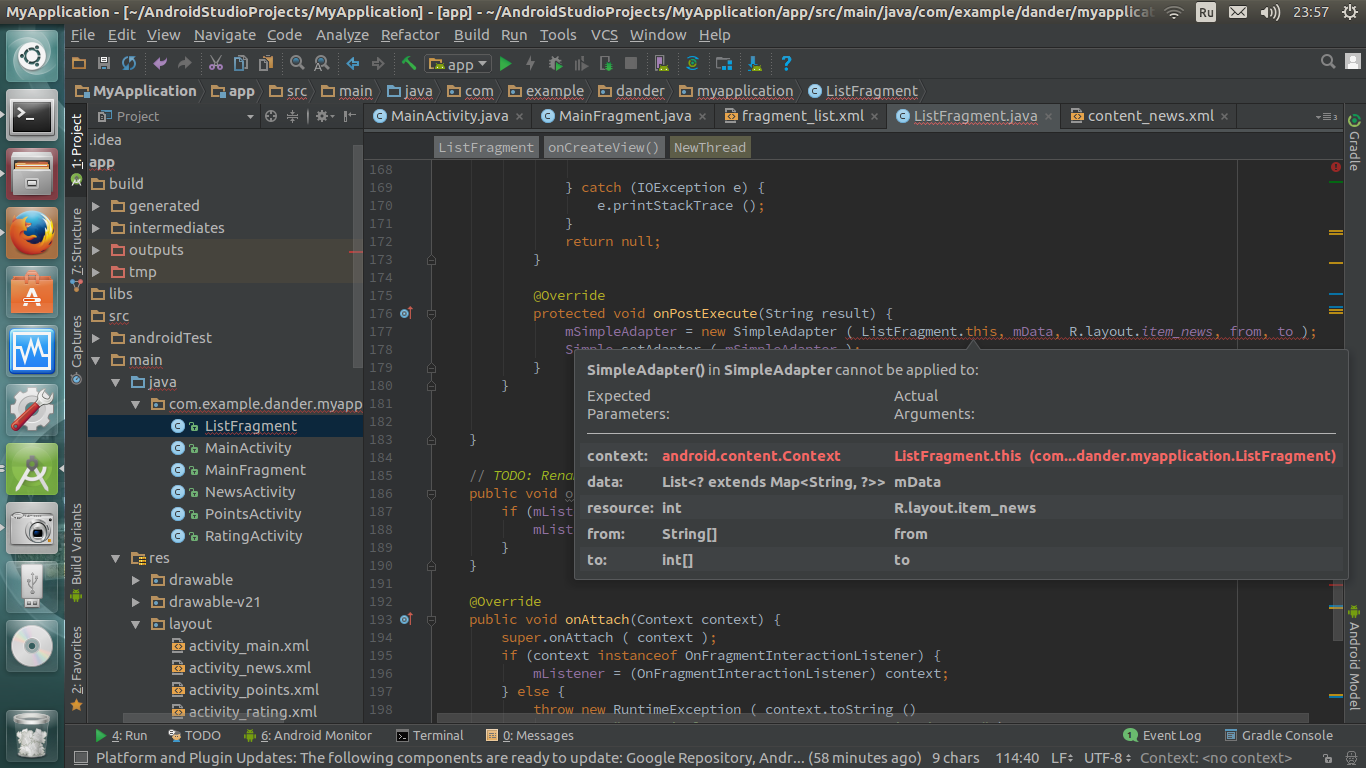Image resolution: width=1366 pixels, height=768 pixels.
Task: Toggle the Gradle side panel
Action: 1354,142
